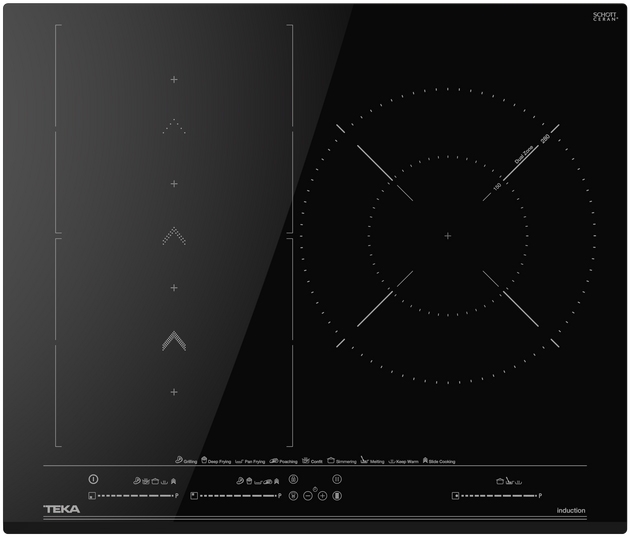Click the SCHOTT CERAN logo
Viewport: 630px width, 537px height.
coord(605,16)
